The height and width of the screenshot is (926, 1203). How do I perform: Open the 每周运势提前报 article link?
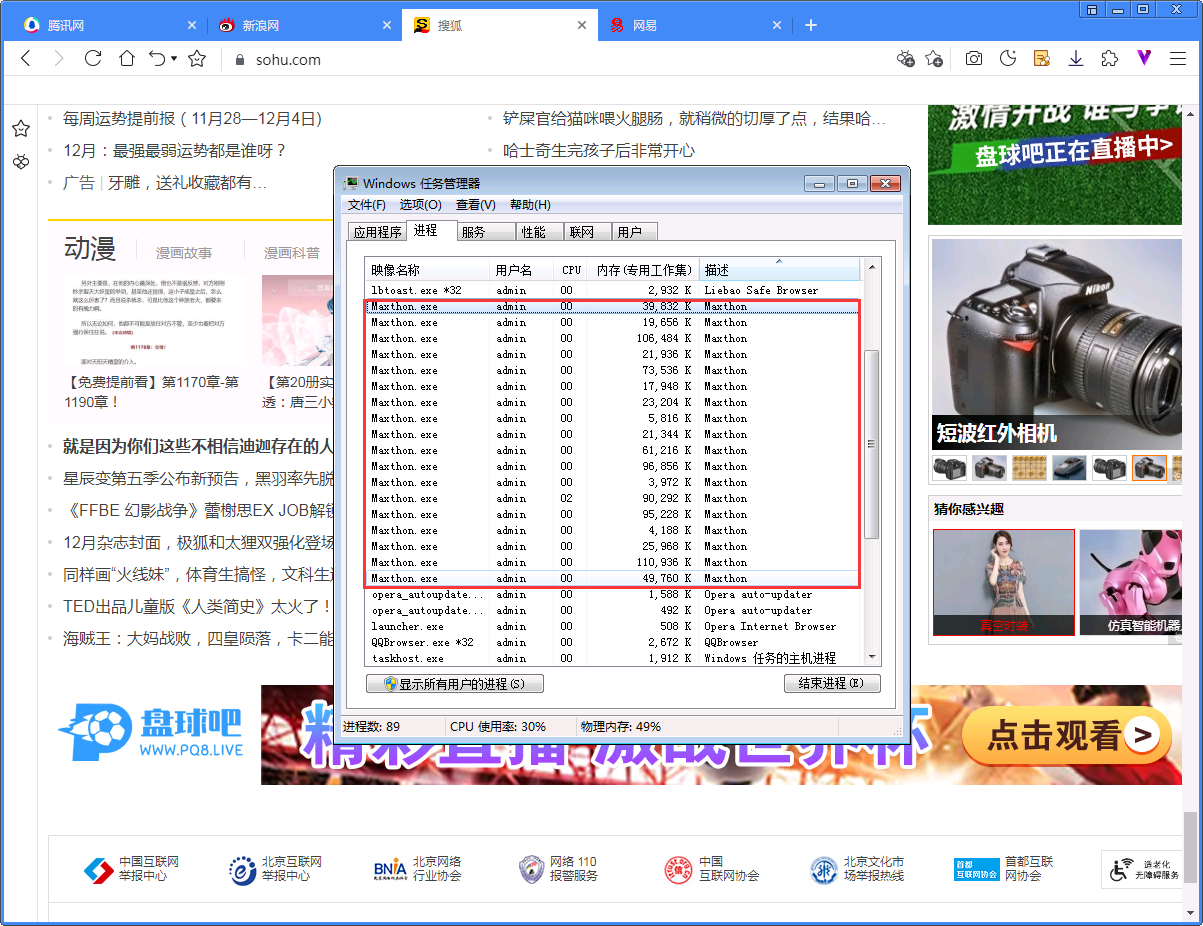193,119
